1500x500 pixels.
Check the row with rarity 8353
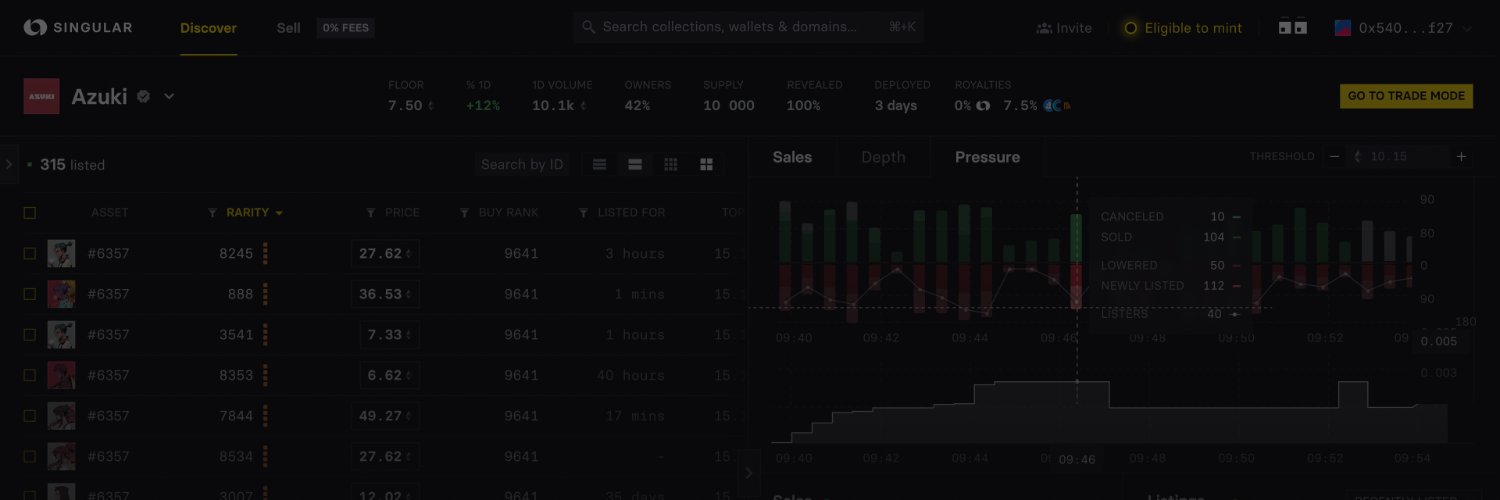(30, 375)
